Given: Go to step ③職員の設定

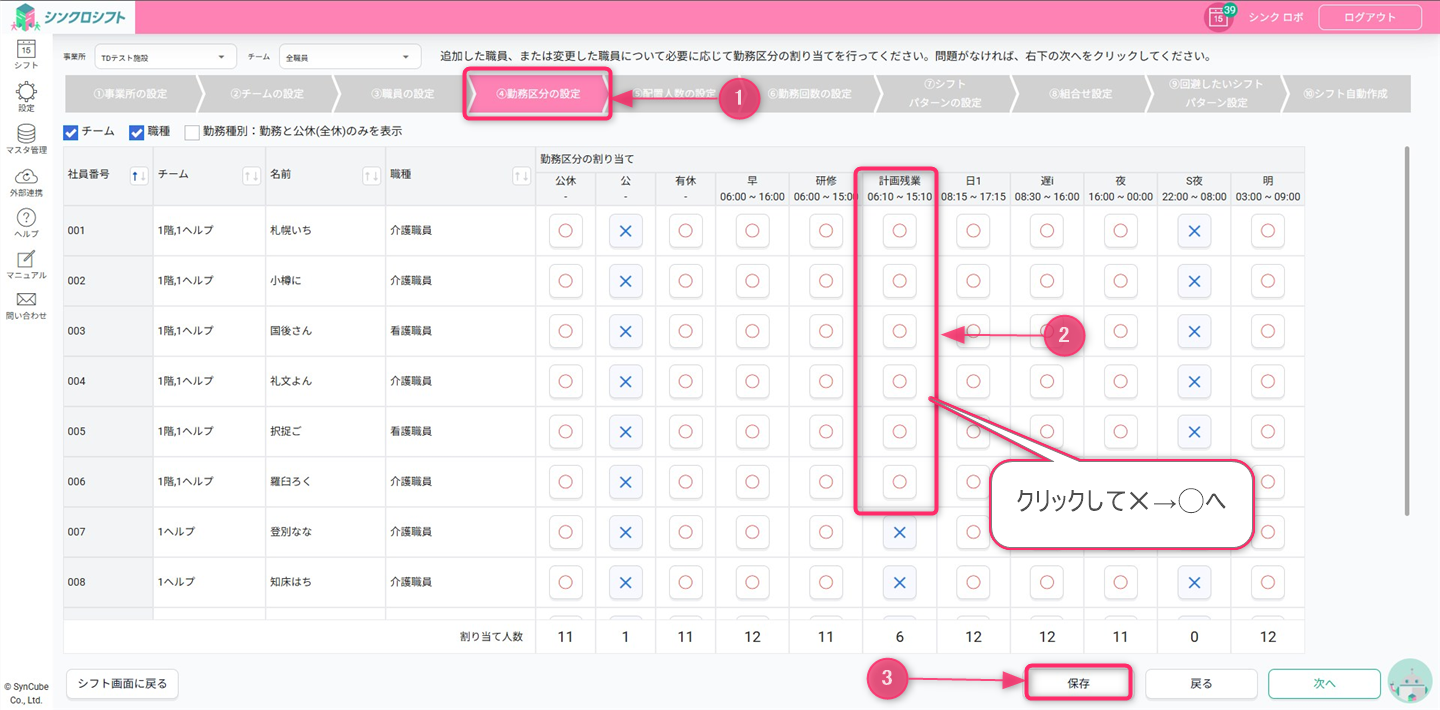Looking at the screenshot, I should [x=402, y=94].
